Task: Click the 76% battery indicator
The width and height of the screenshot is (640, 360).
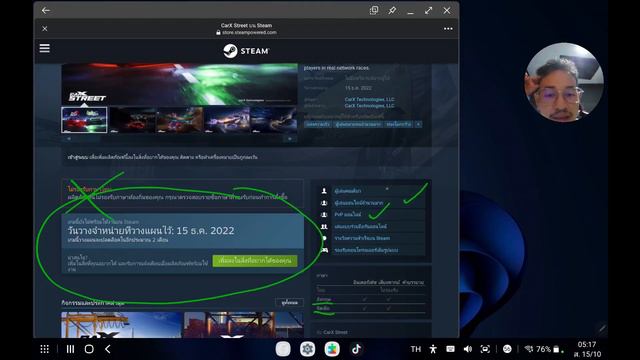Action: [x=548, y=349]
